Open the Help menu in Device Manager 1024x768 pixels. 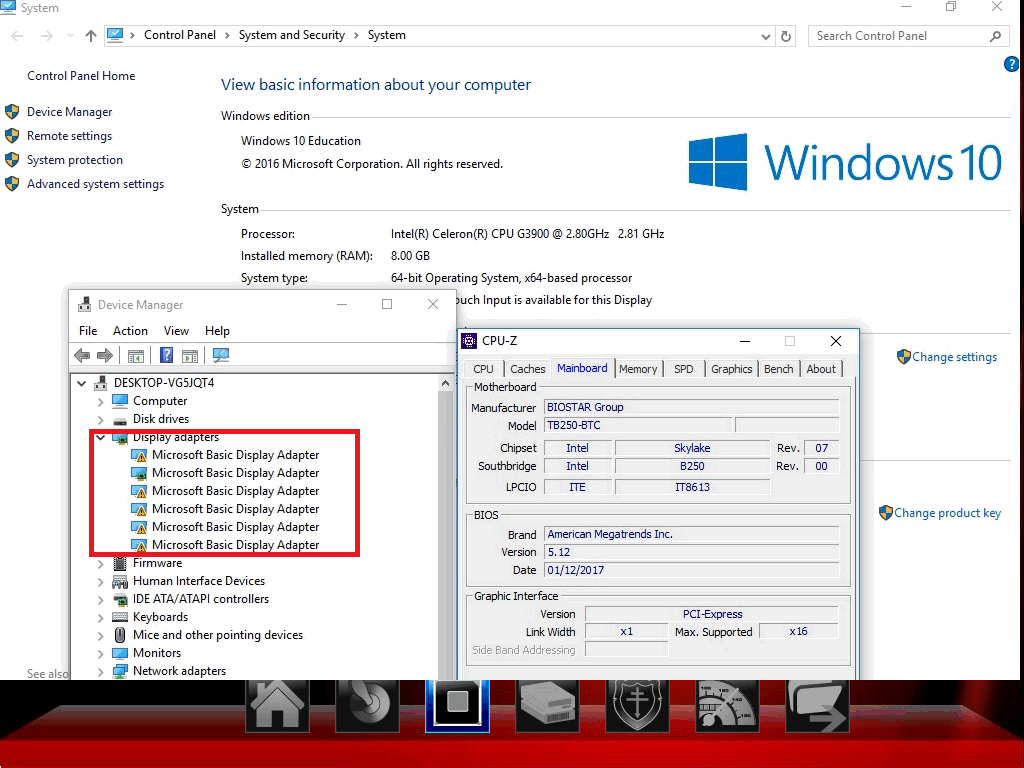tap(217, 331)
